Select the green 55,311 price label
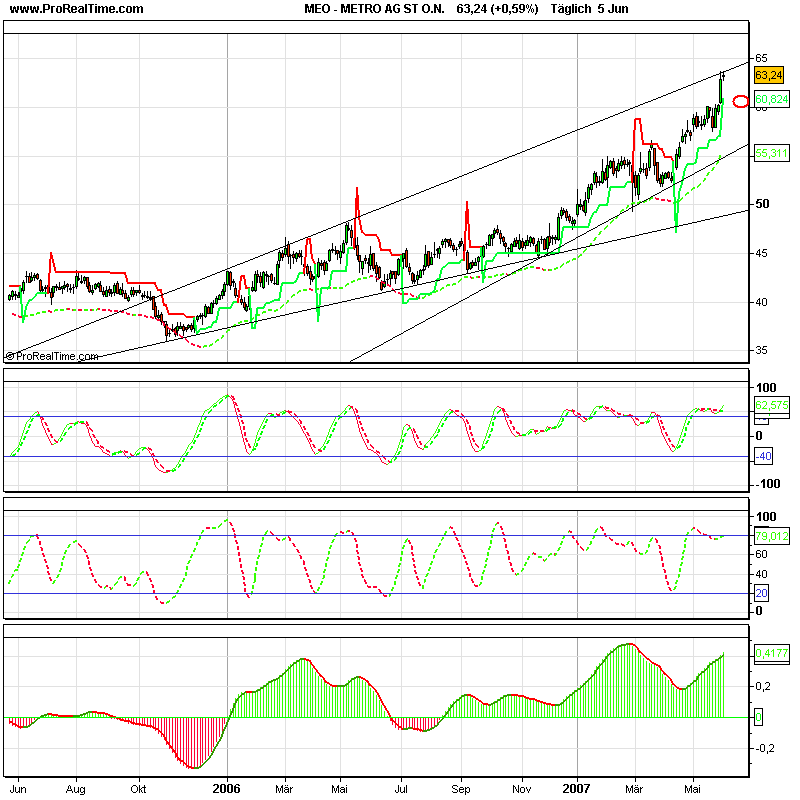 tap(771, 153)
